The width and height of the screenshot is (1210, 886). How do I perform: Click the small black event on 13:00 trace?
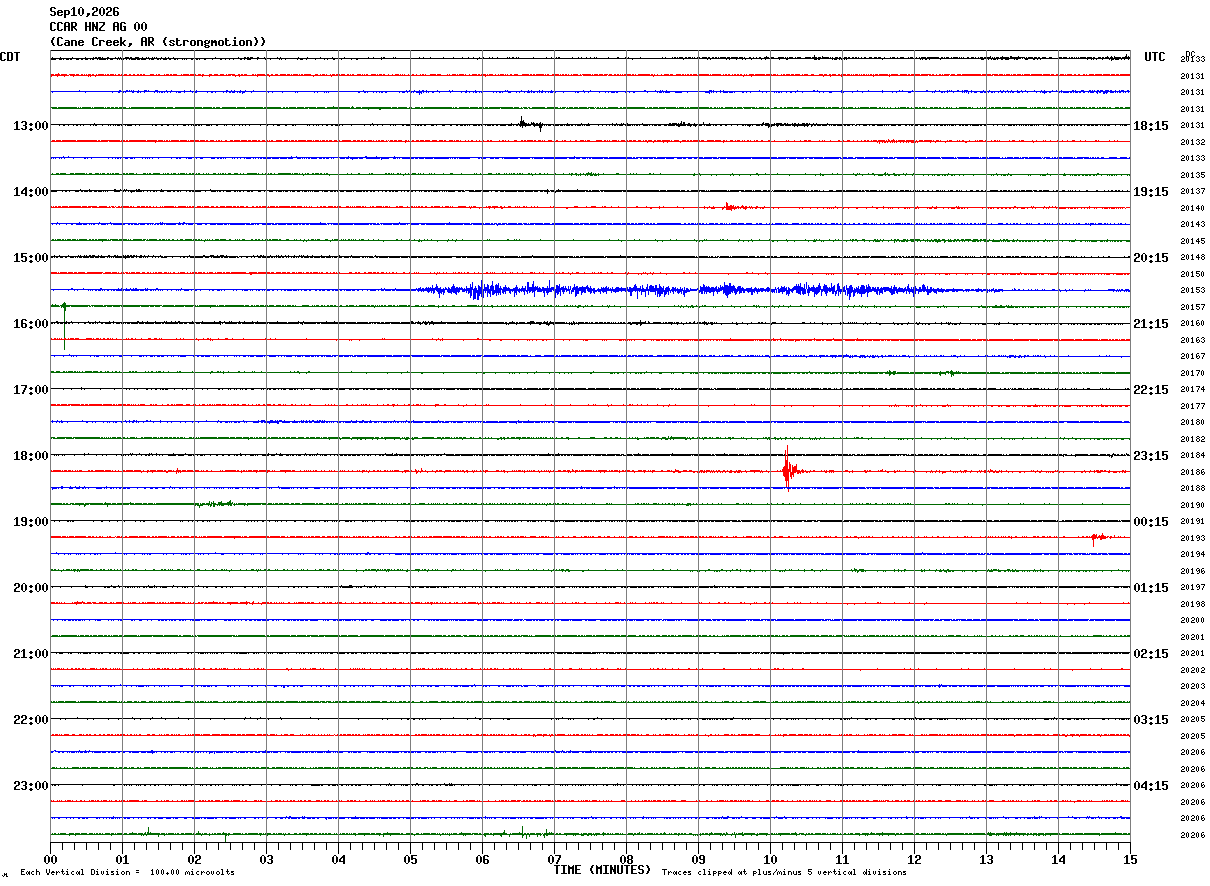click(530, 124)
